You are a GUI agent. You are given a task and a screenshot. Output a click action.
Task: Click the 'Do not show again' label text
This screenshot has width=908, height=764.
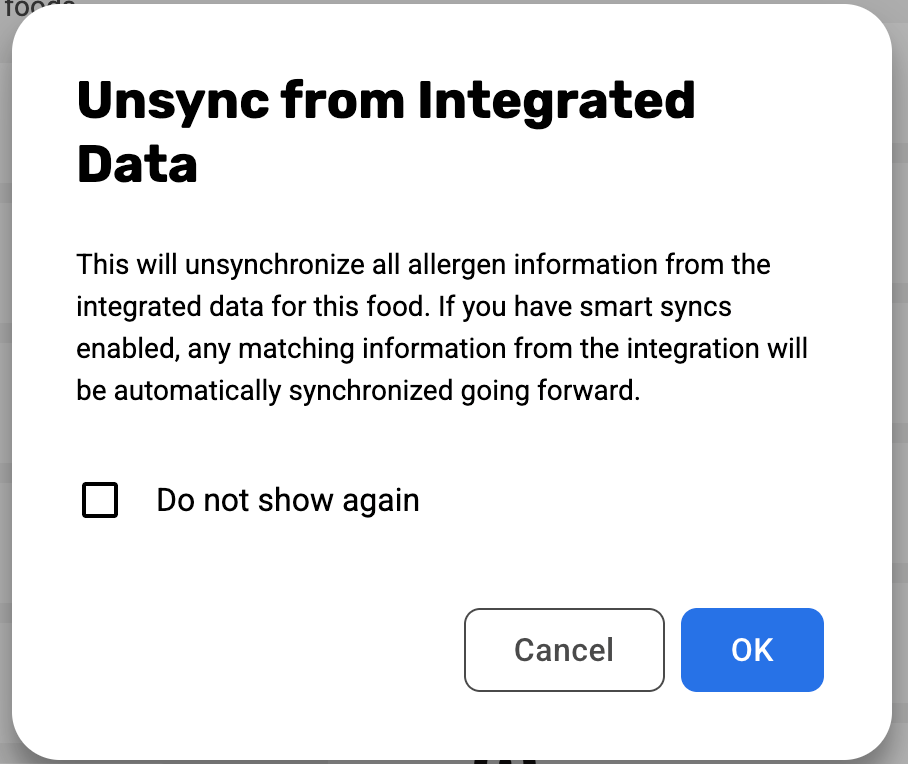[x=287, y=500]
